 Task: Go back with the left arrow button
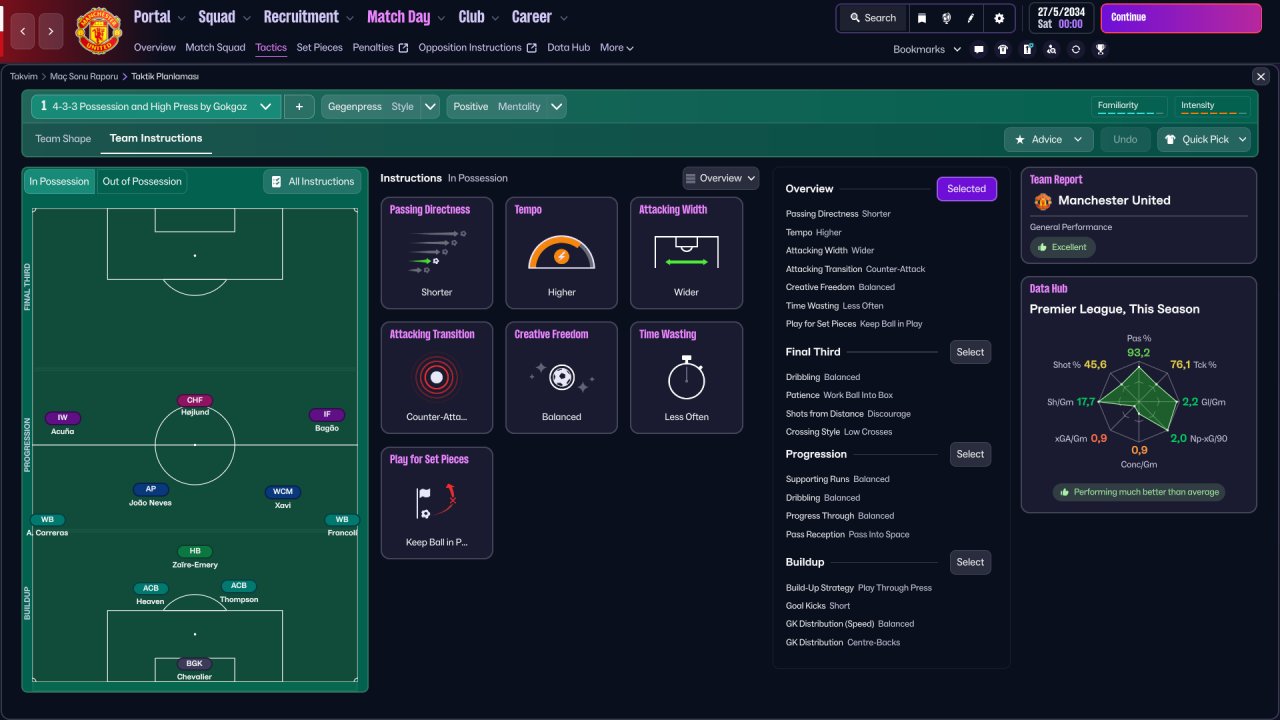pyautogui.click(x=23, y=31)
